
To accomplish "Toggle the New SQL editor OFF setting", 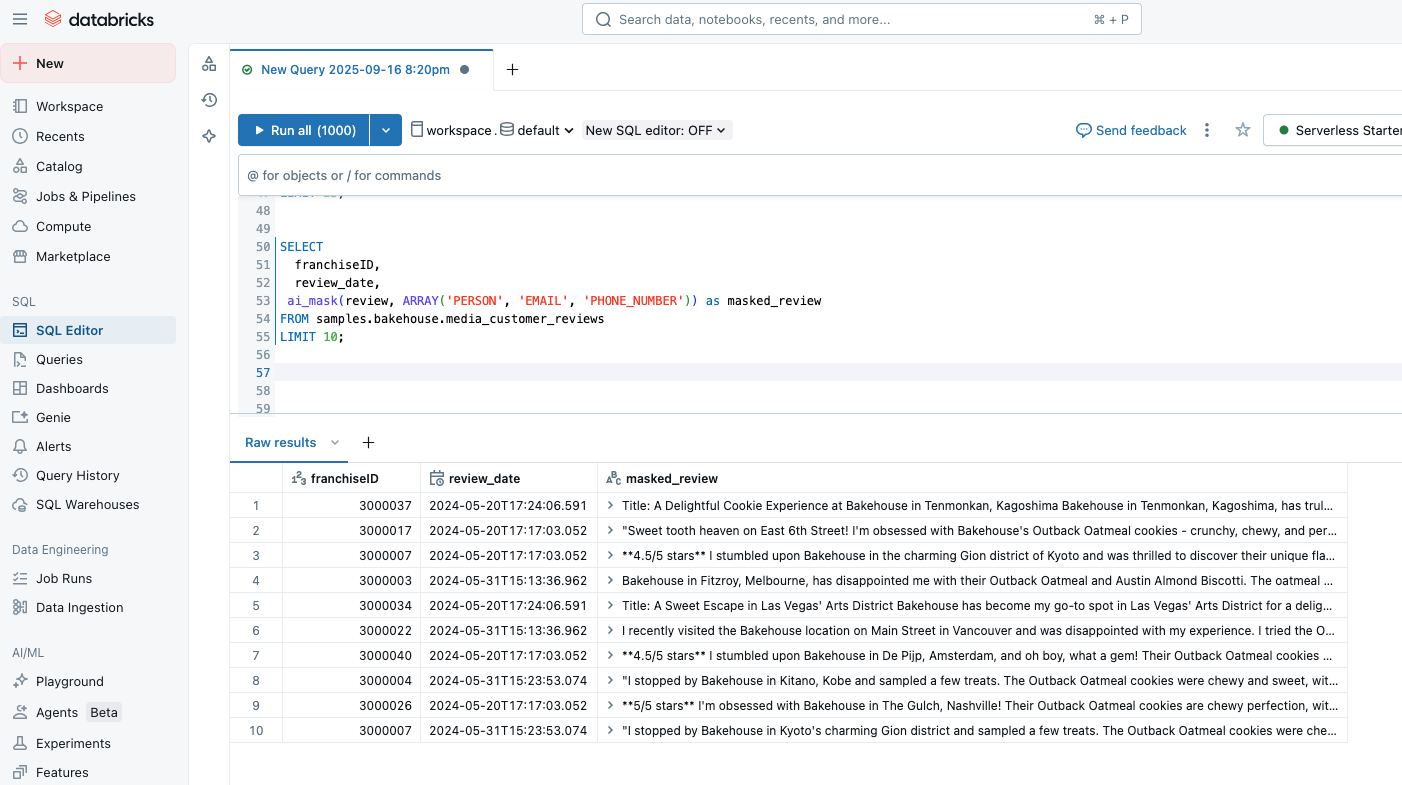I will point(656,129).
